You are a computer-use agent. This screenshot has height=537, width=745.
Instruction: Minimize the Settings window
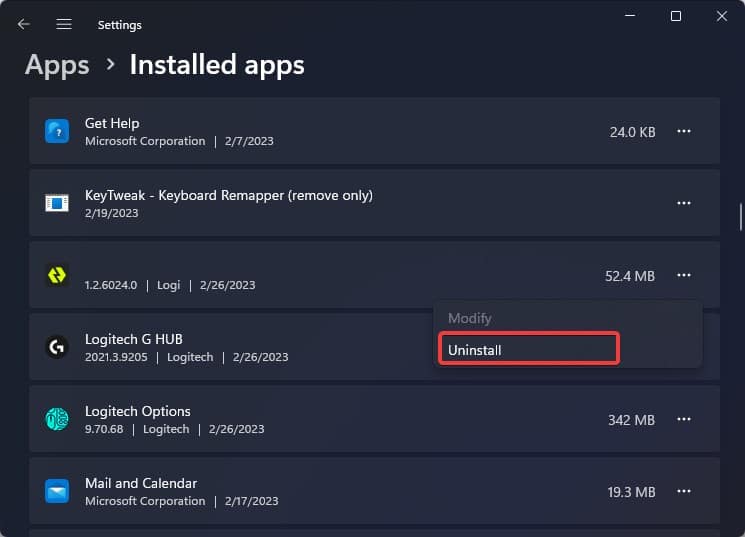pyautogui.click(x=630, y=16)
